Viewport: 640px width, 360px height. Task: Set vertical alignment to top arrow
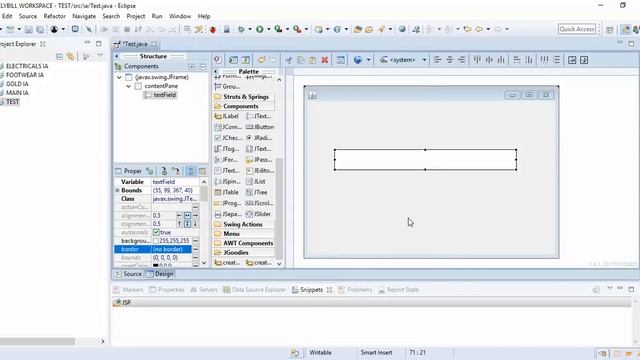coord(179,224)
